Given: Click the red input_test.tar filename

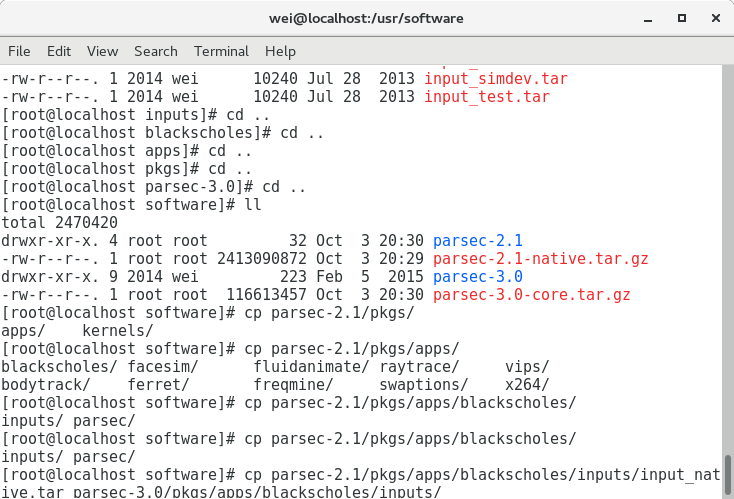Looking at the screenshot, I should [x=487, y=96].
